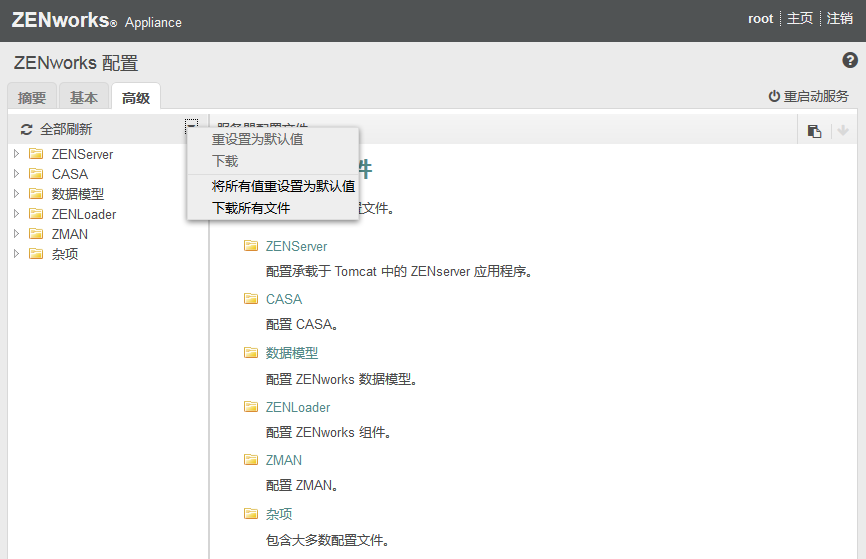Expand the ZENServer tree node

pos(17,154)
